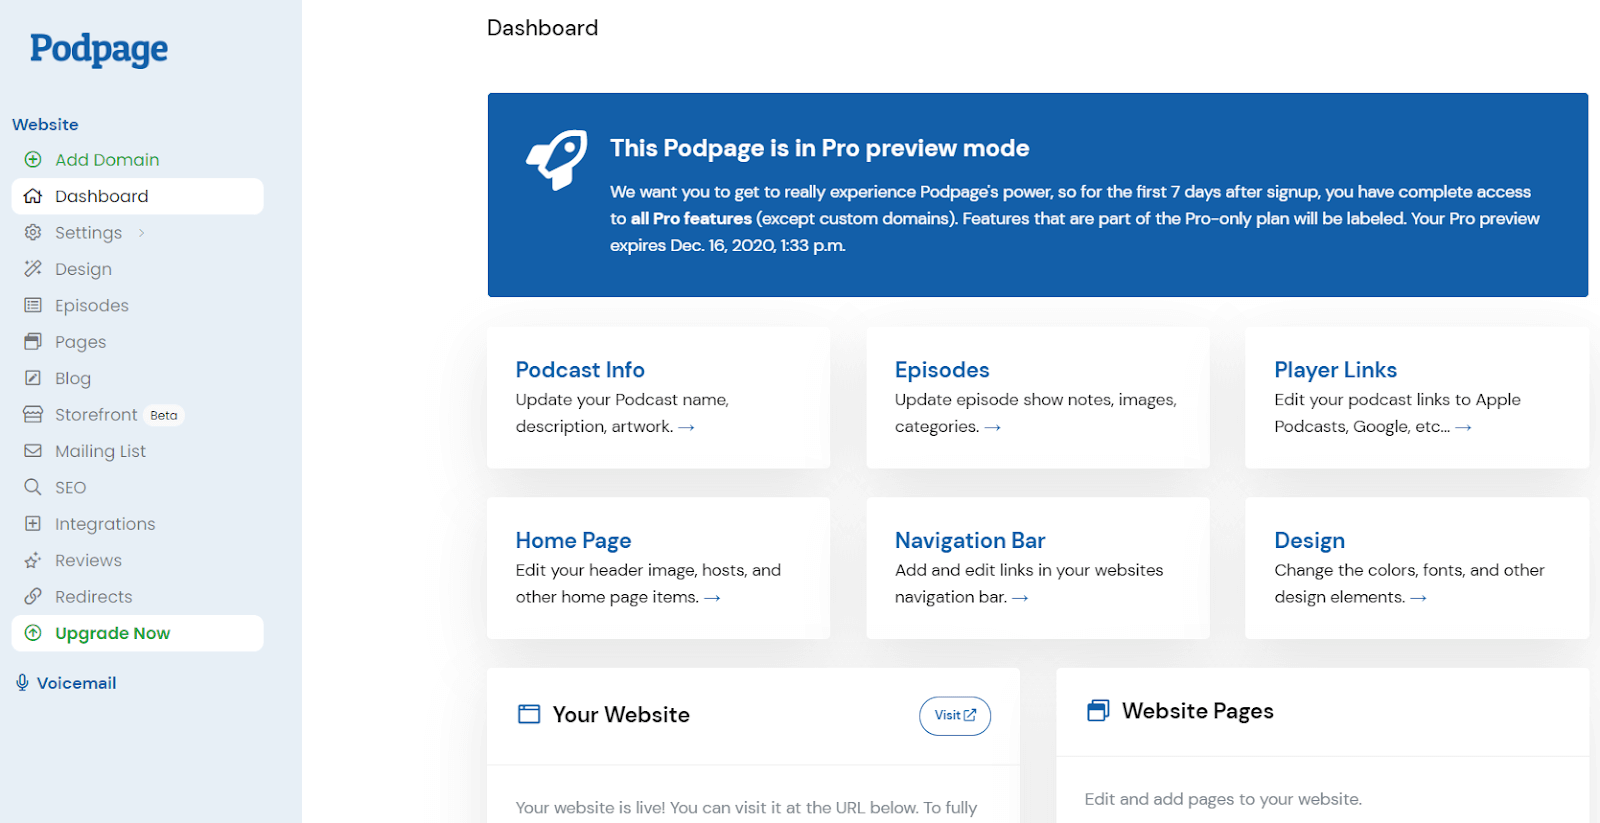
Task: Open Pages in the sidebar
Action: click(80, 342)
